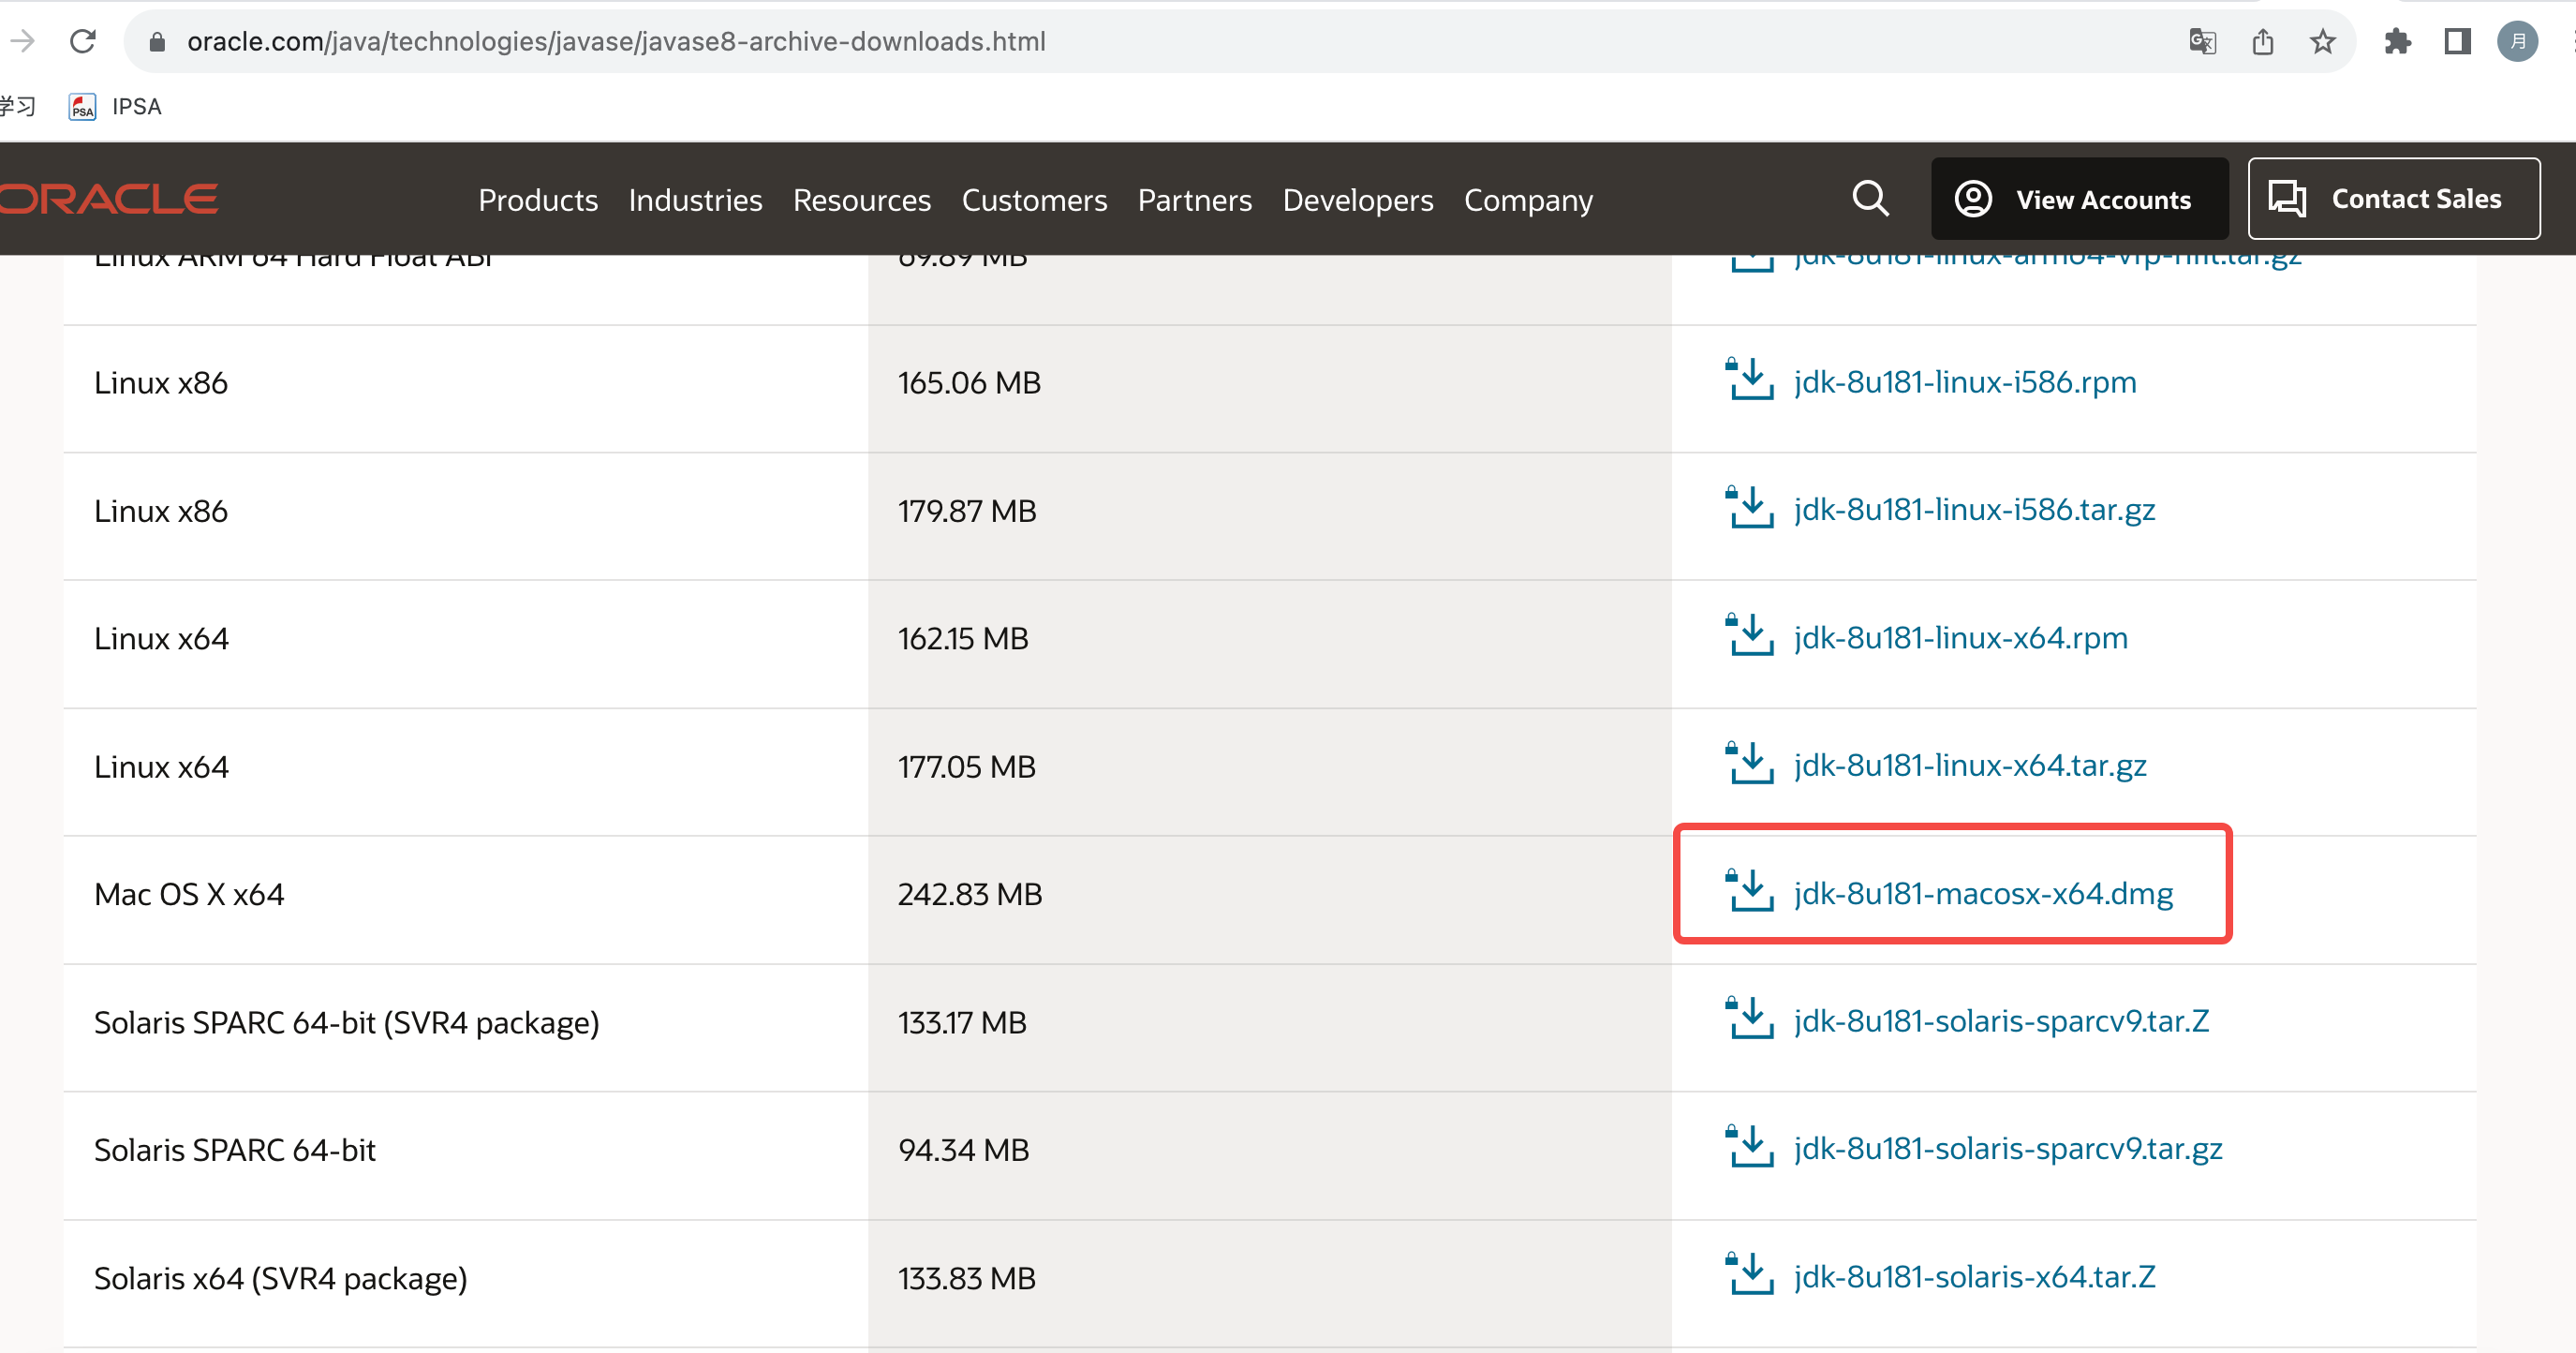Open the Oracle site search icon
Image resolution: width=2576 pixels, height=1353 pixels.
coord(1870,198)
